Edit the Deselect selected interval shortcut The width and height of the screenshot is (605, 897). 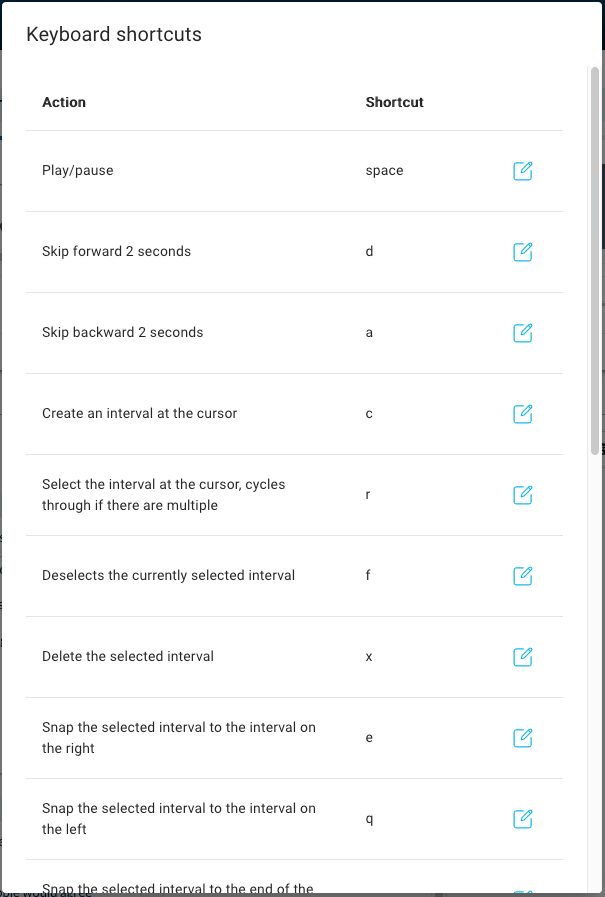click(x=522, y=576)
